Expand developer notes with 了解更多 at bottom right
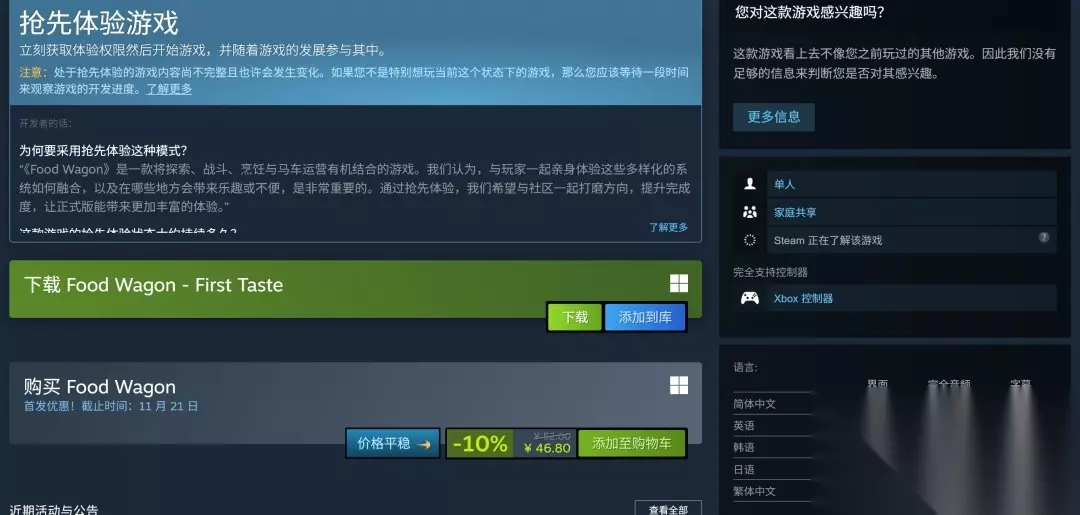The width and height of the screenshot is (1080, 515). [668, 227]
